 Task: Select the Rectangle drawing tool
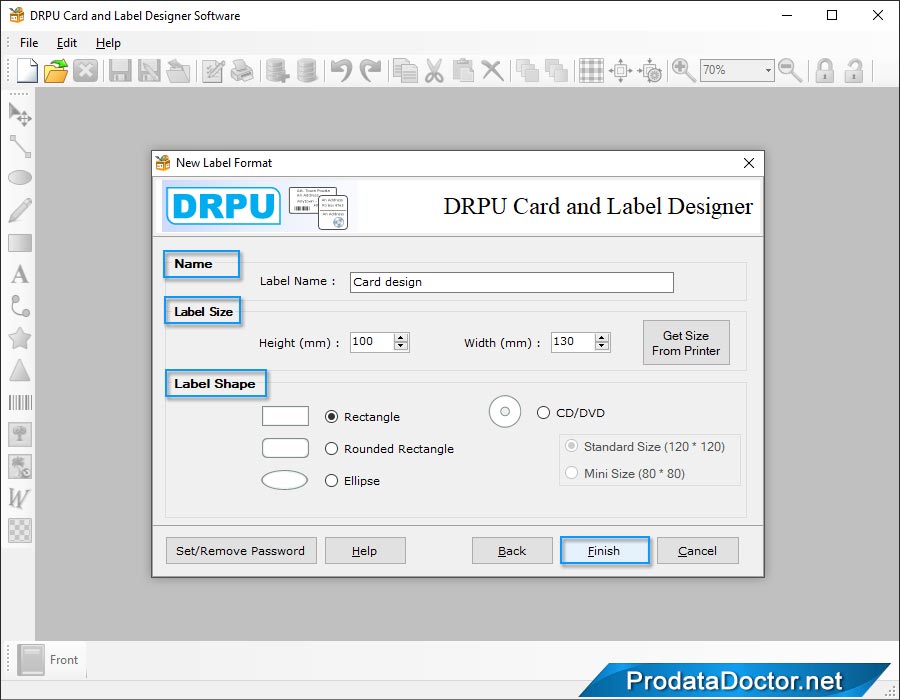pyautogui.click(x=20, y=243)
